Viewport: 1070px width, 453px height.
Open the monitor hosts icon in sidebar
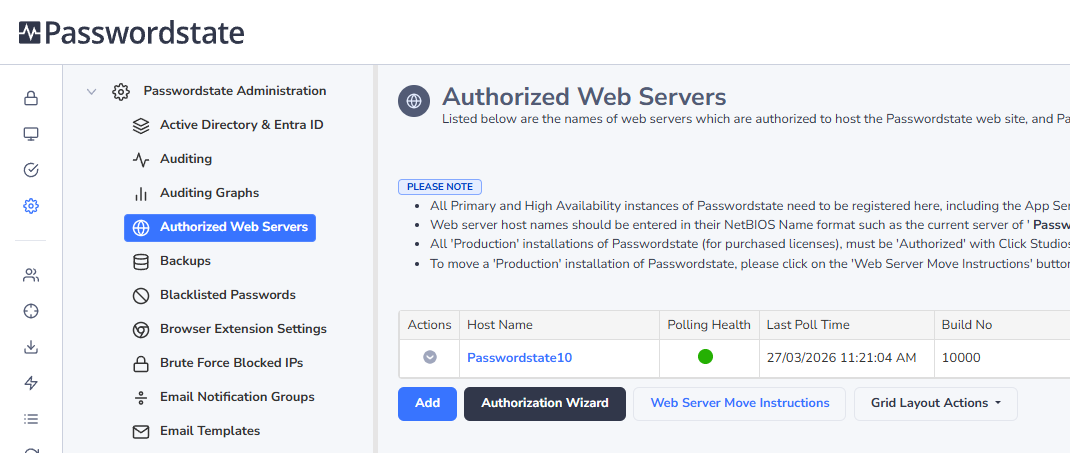[31, 134]
